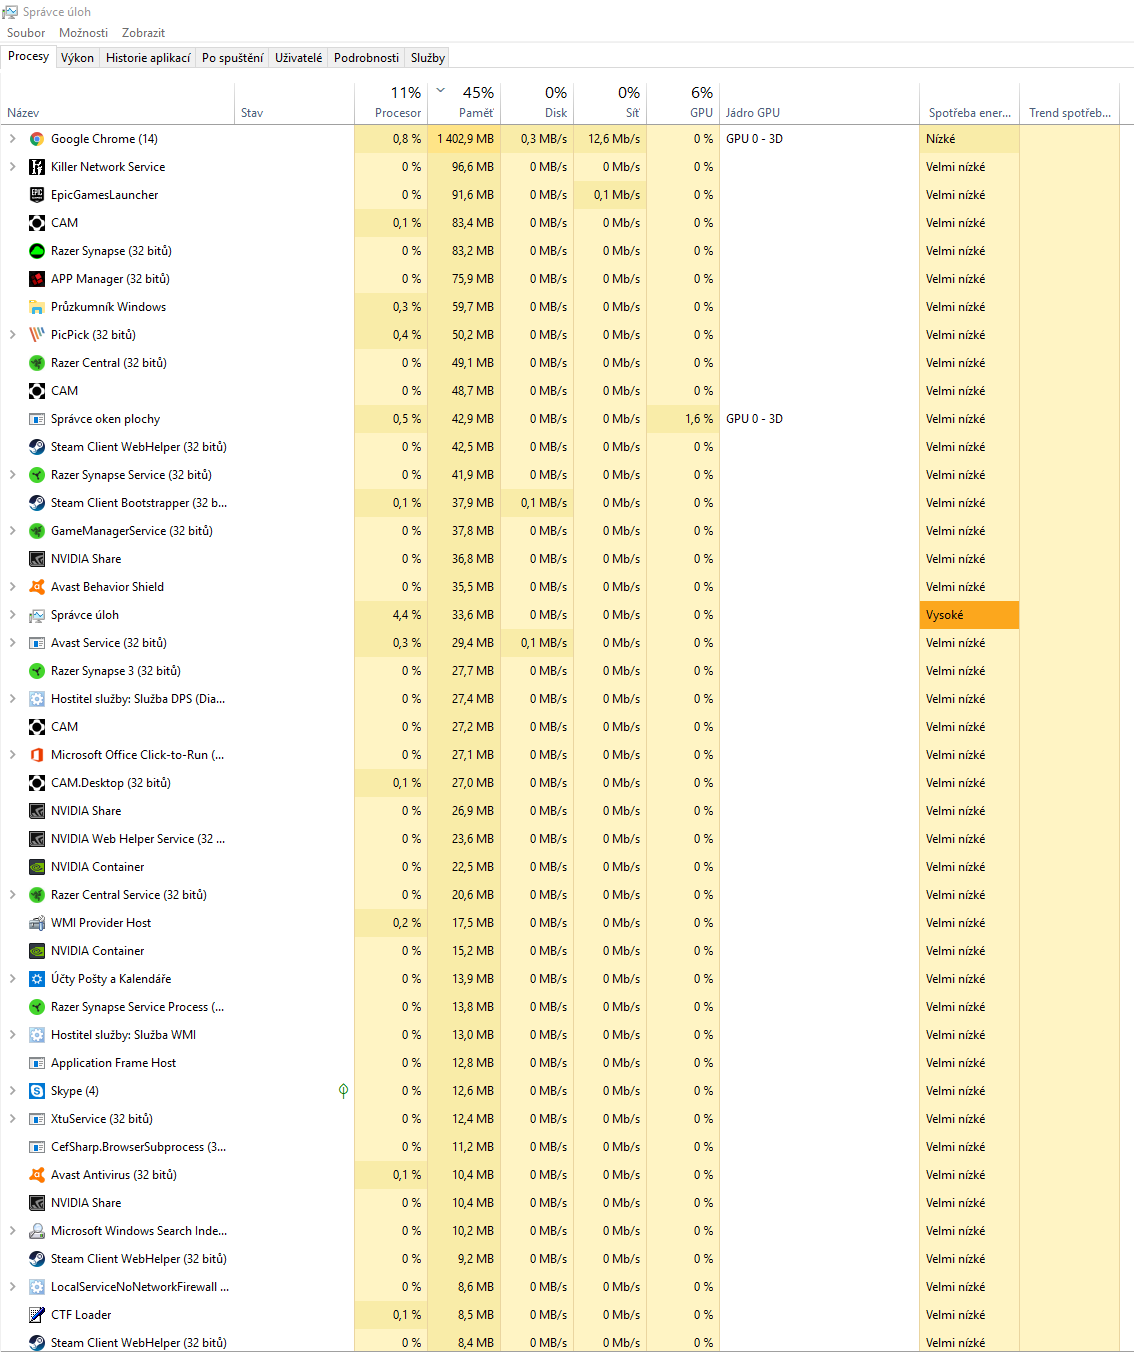Select the Killer Network Service icon
The height and width of the screenshot is (1356, 1134).
37,167
